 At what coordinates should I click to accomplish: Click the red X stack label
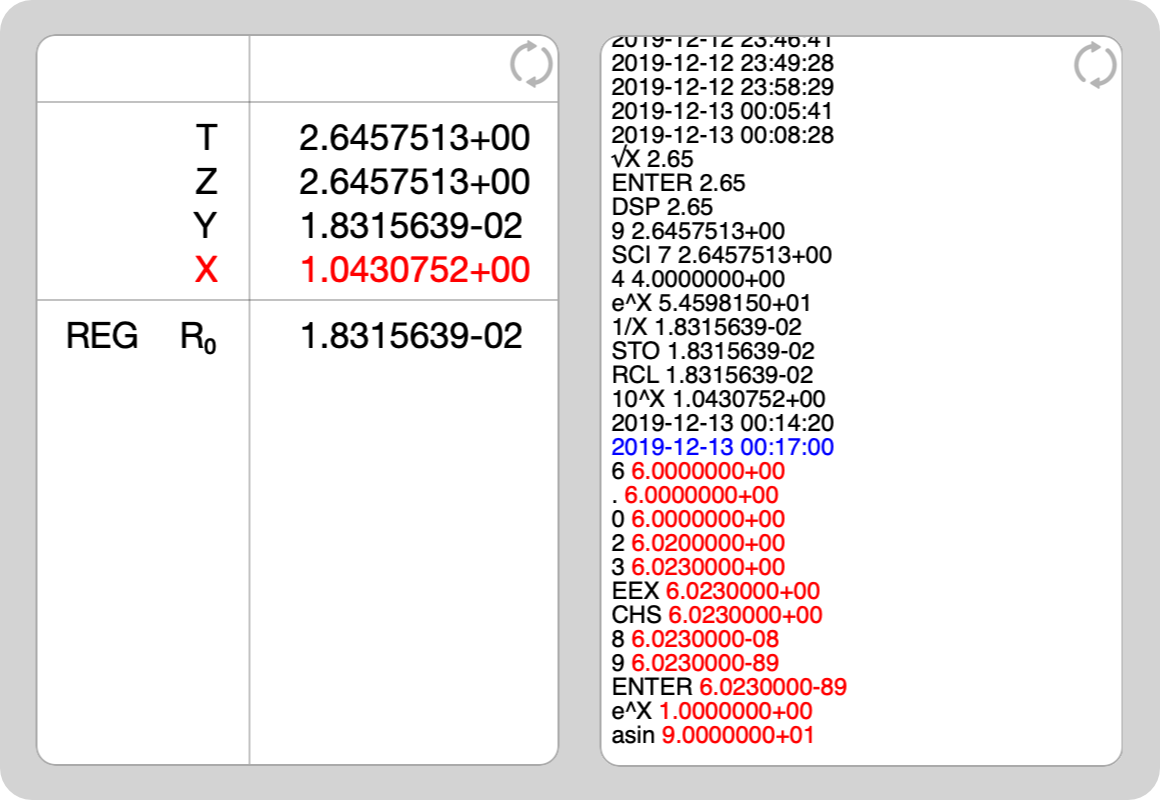pyautogui.click(x=206, y=270)
